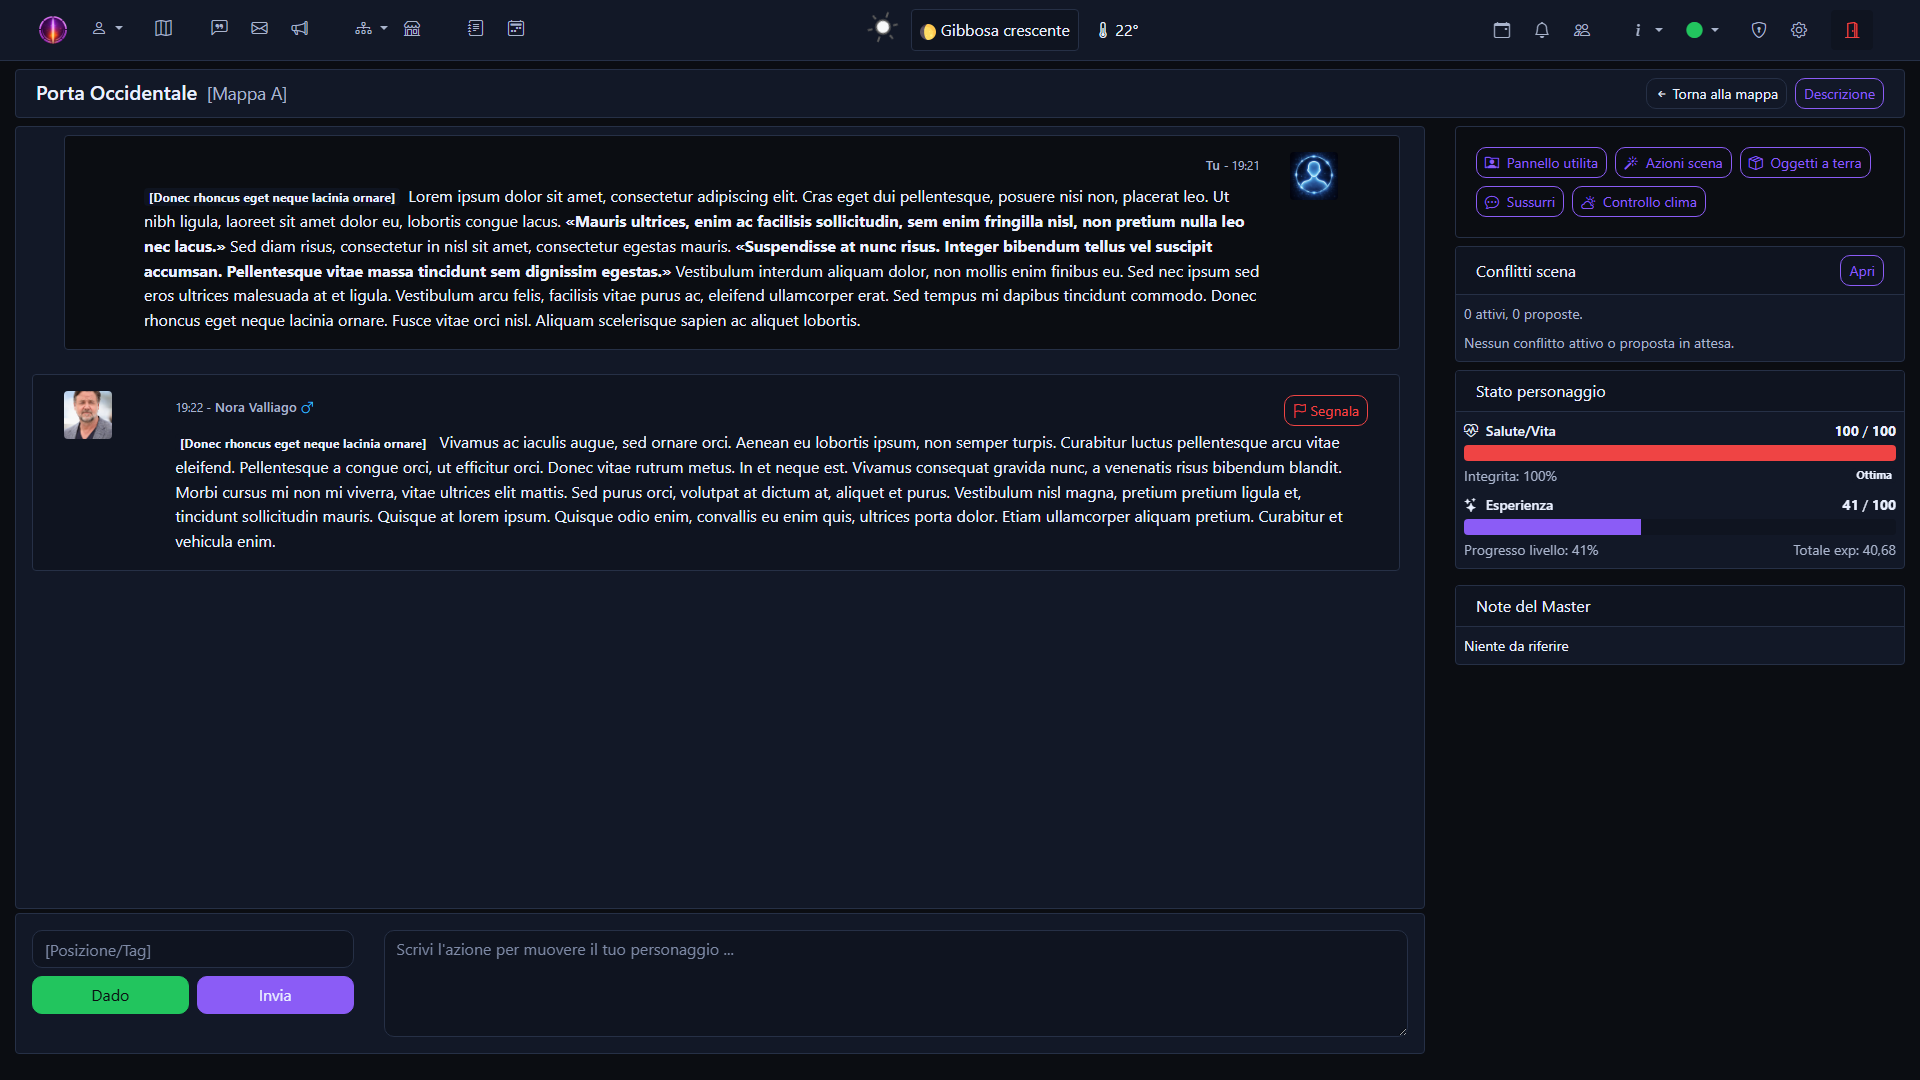Click the glowing orb site logo
This screenshot has height=1080, width=1920.
point(52,29)
